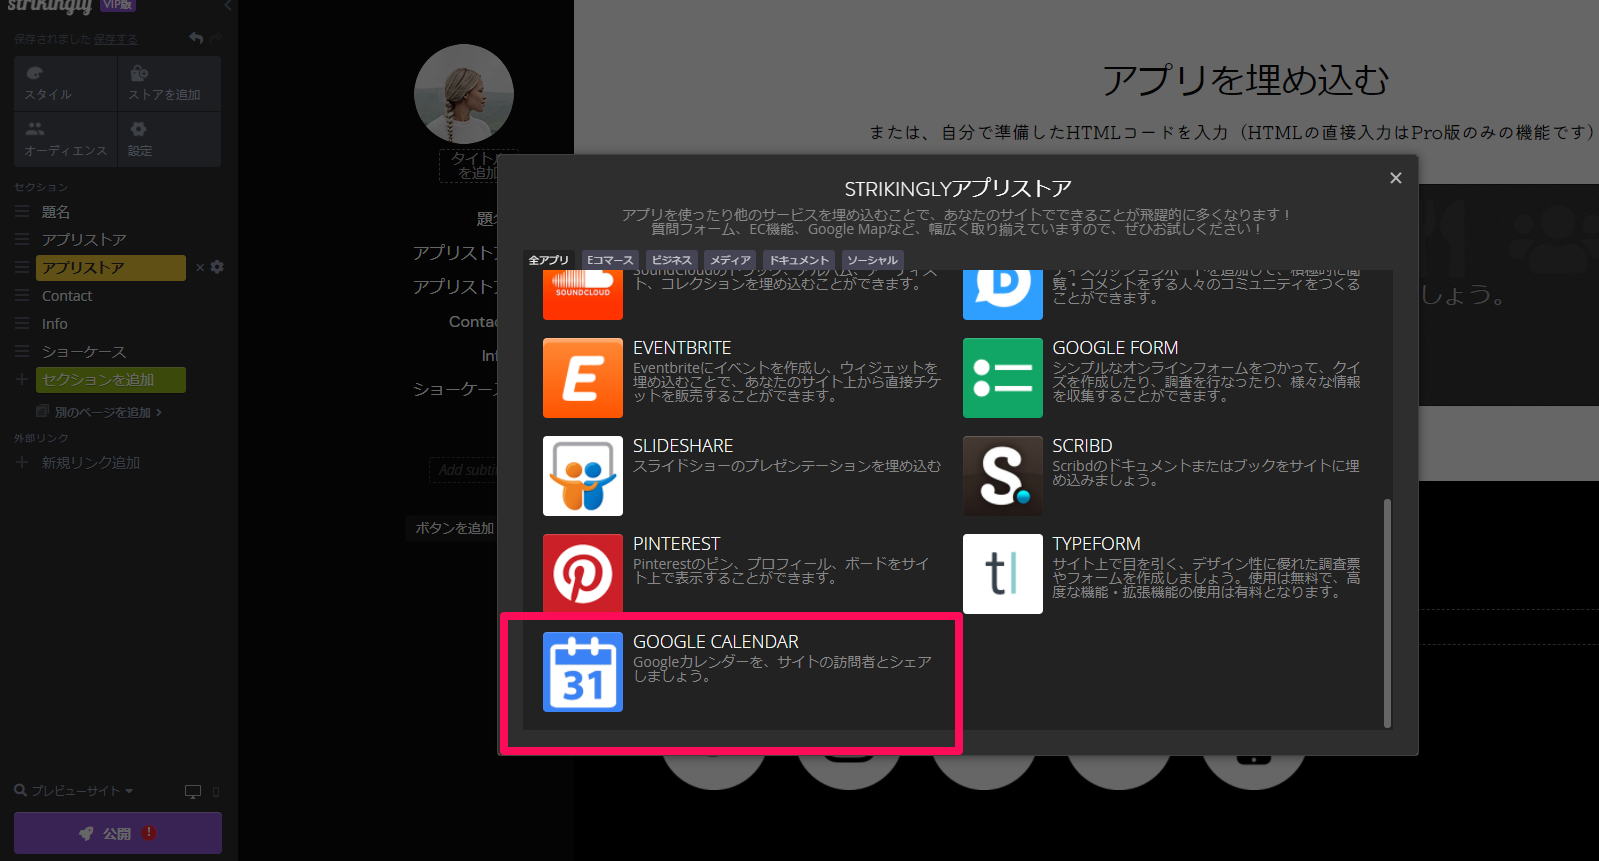Pick the Typeform app icon
Image resolution: width=1599 pixels, height=861 pixels.
point(1002,574)
